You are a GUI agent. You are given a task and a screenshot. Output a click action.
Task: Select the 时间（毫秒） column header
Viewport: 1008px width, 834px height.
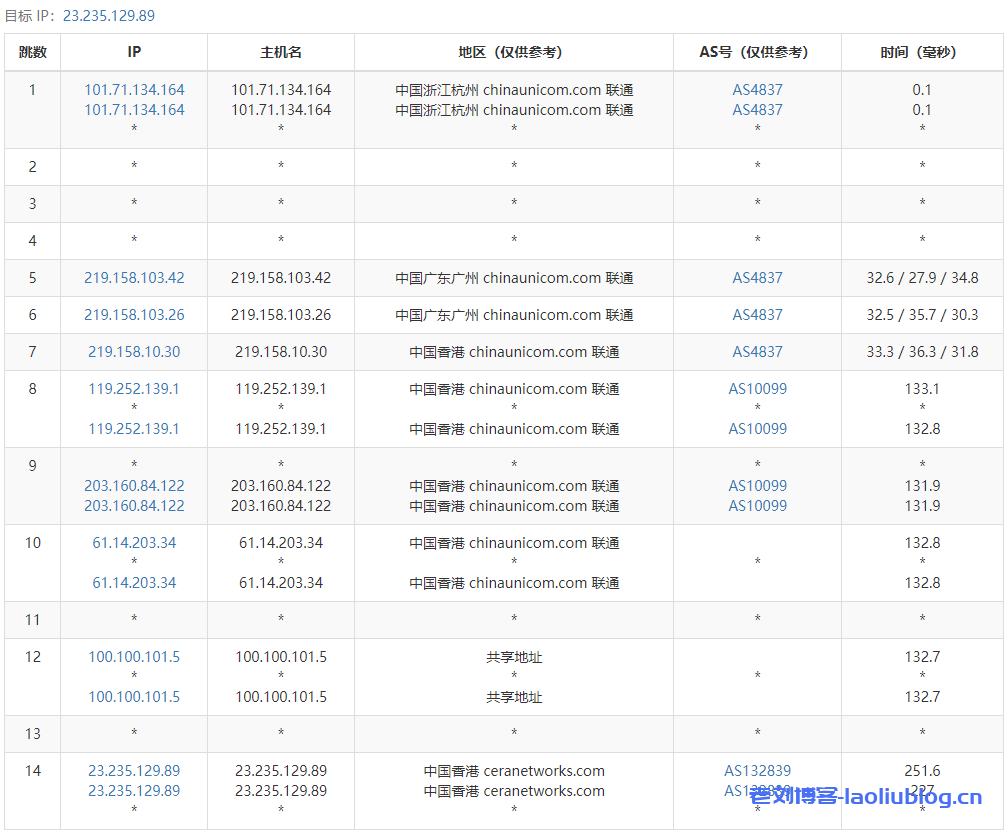point(921,52)
